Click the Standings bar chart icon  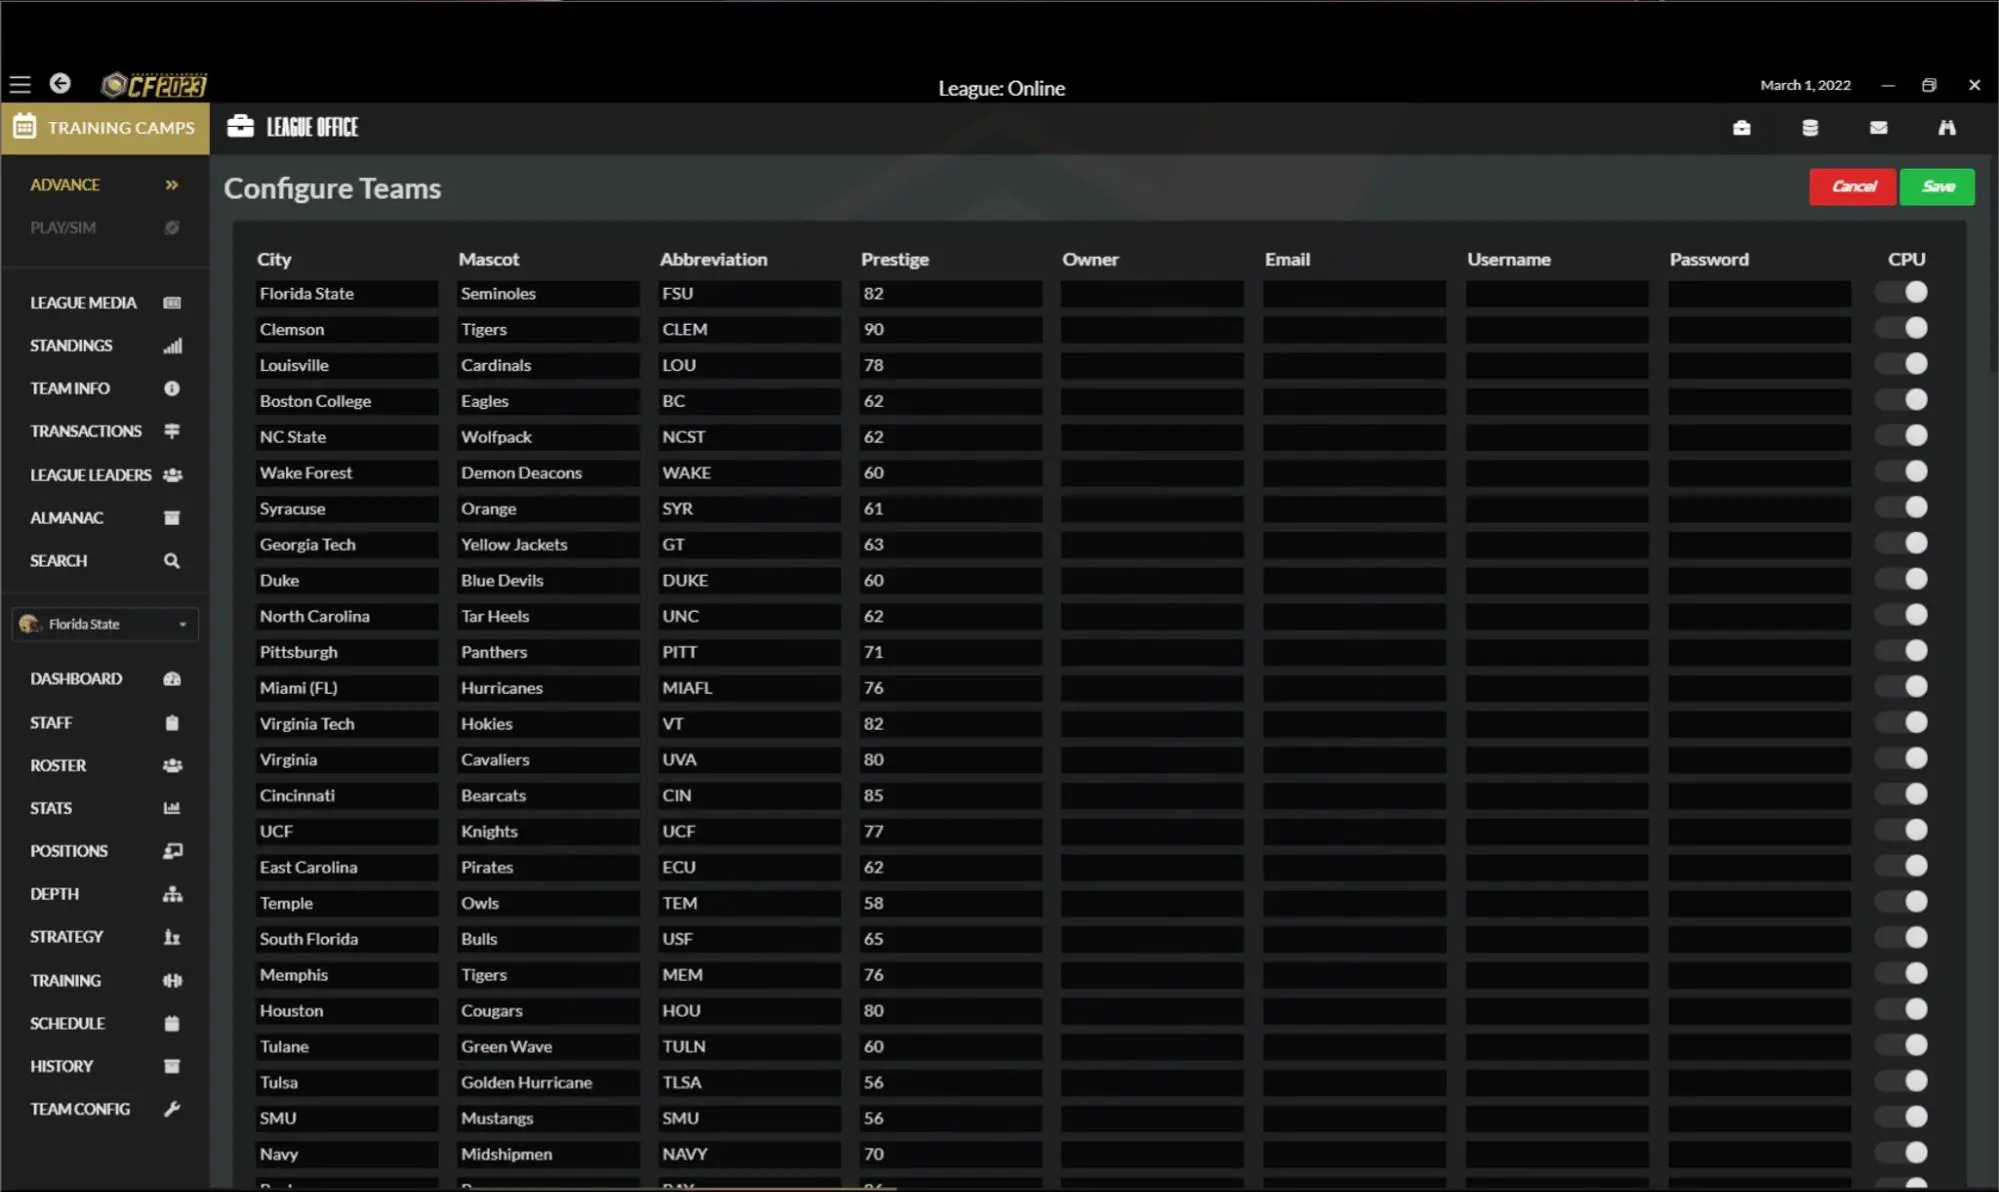[172, 346]
